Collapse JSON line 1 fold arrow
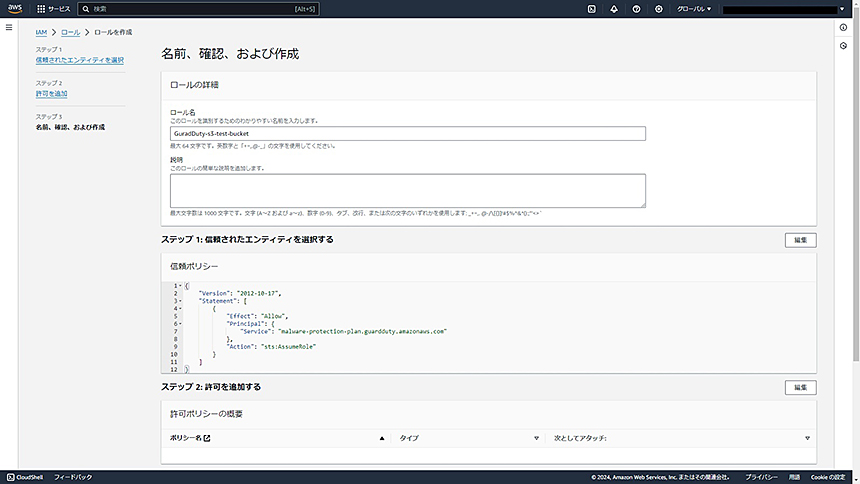Viewport: 860px width, 484px height. tap(180, 285)
